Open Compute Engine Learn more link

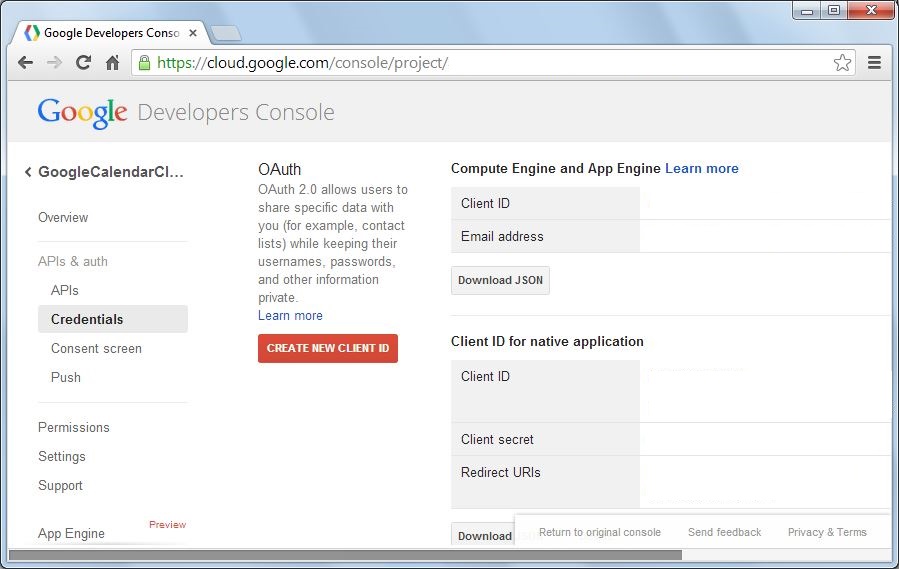point(702,169)
